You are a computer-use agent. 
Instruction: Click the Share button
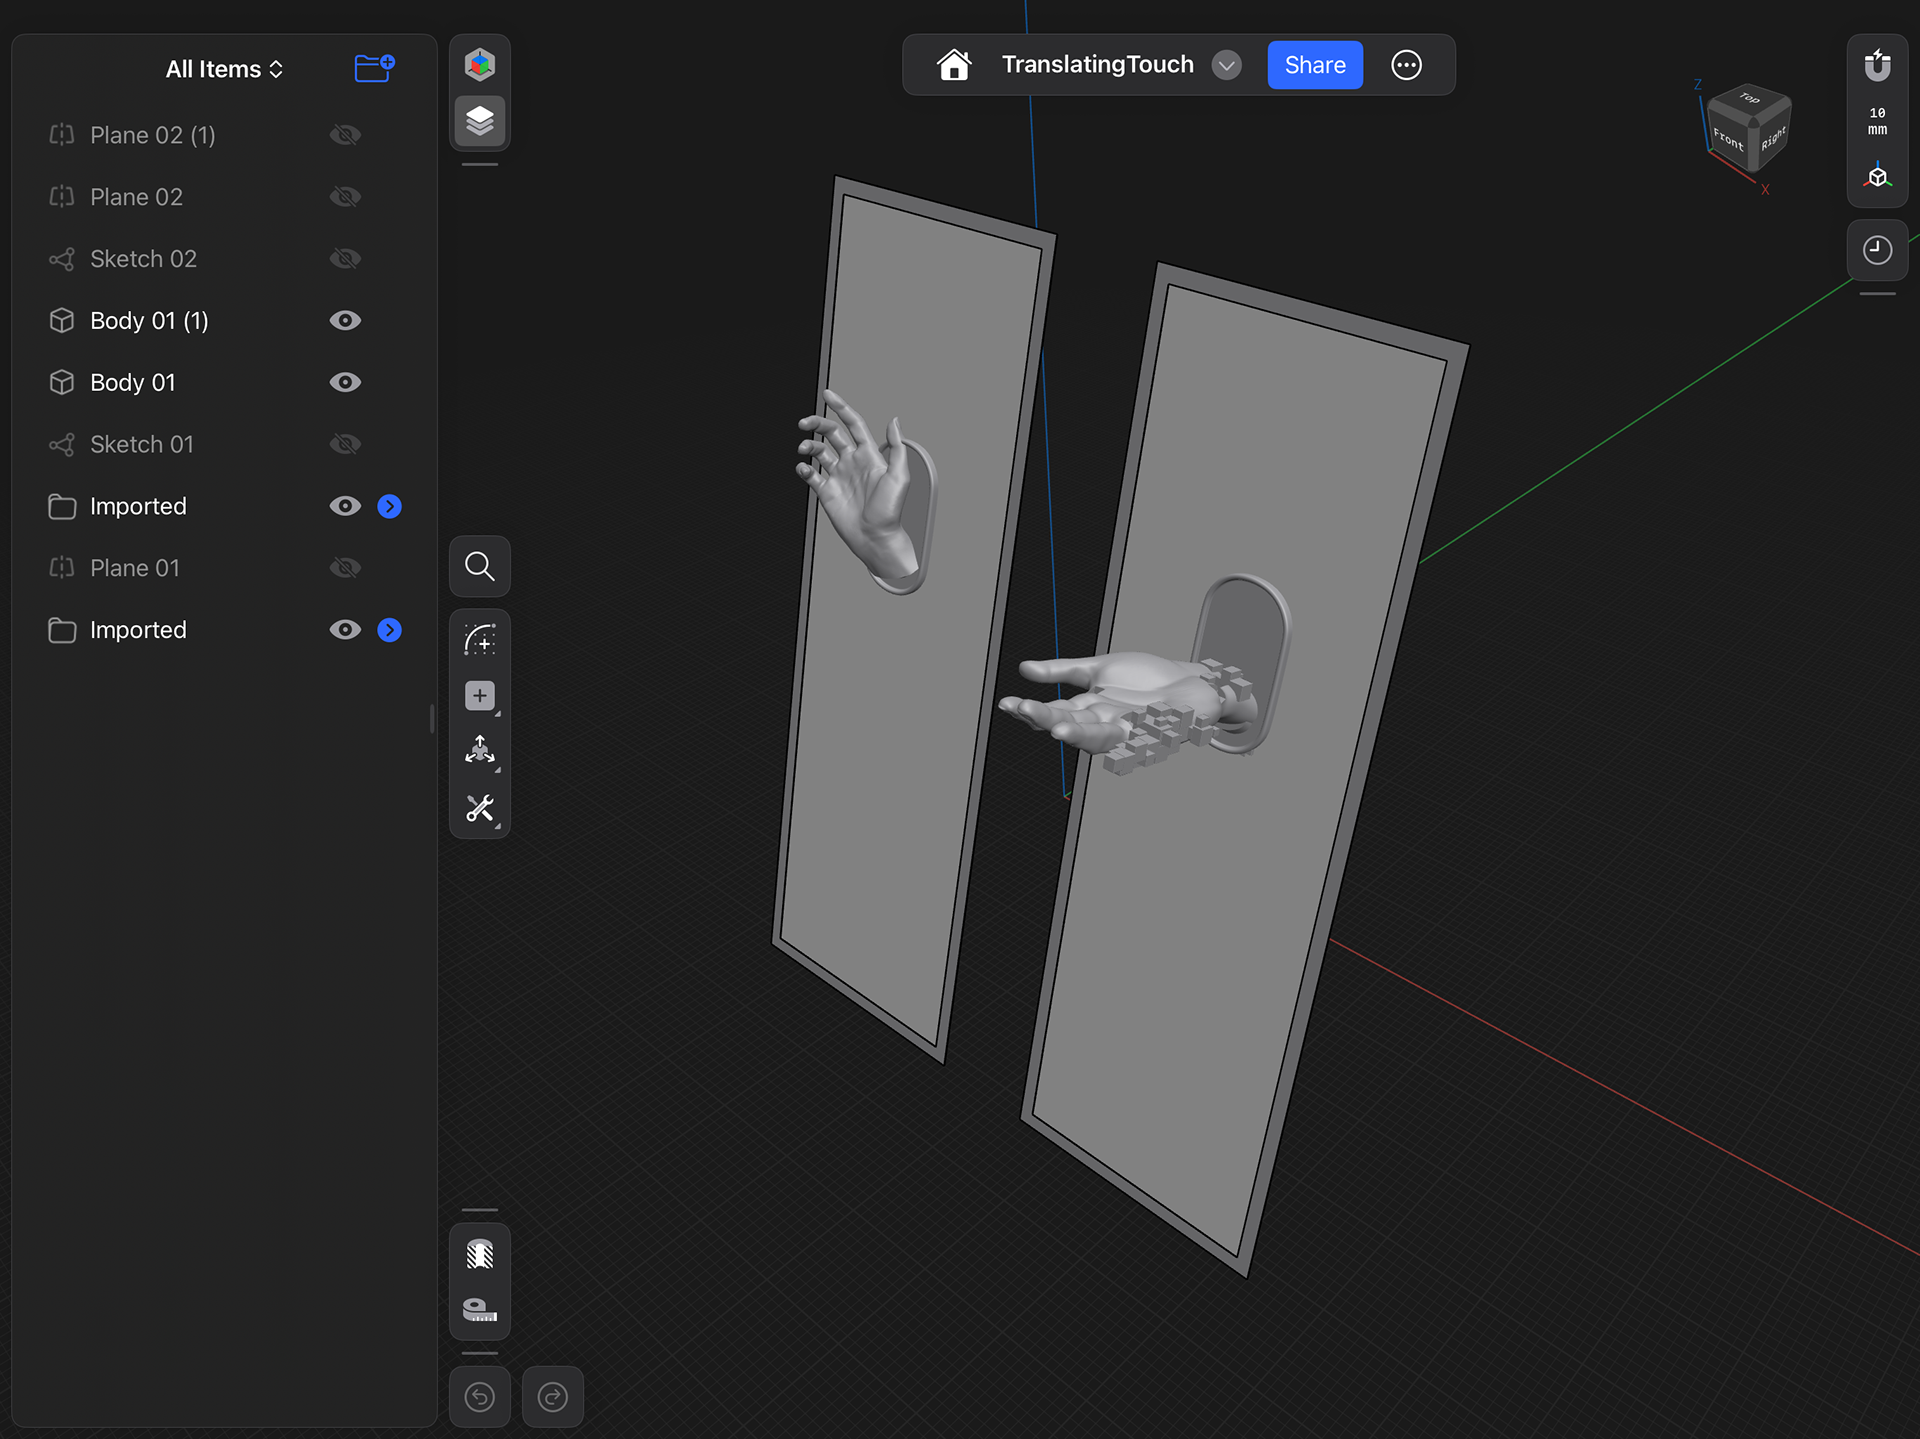pos(1314,65)
